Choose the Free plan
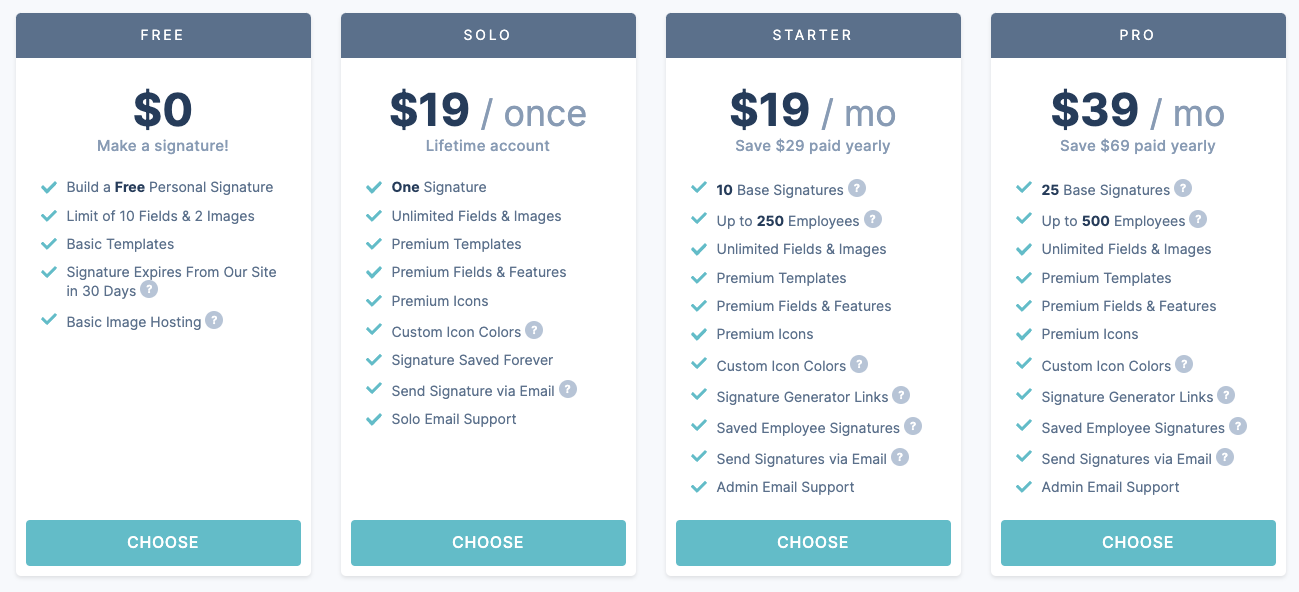Screen dimensions: 1299x592 point(163,542)
